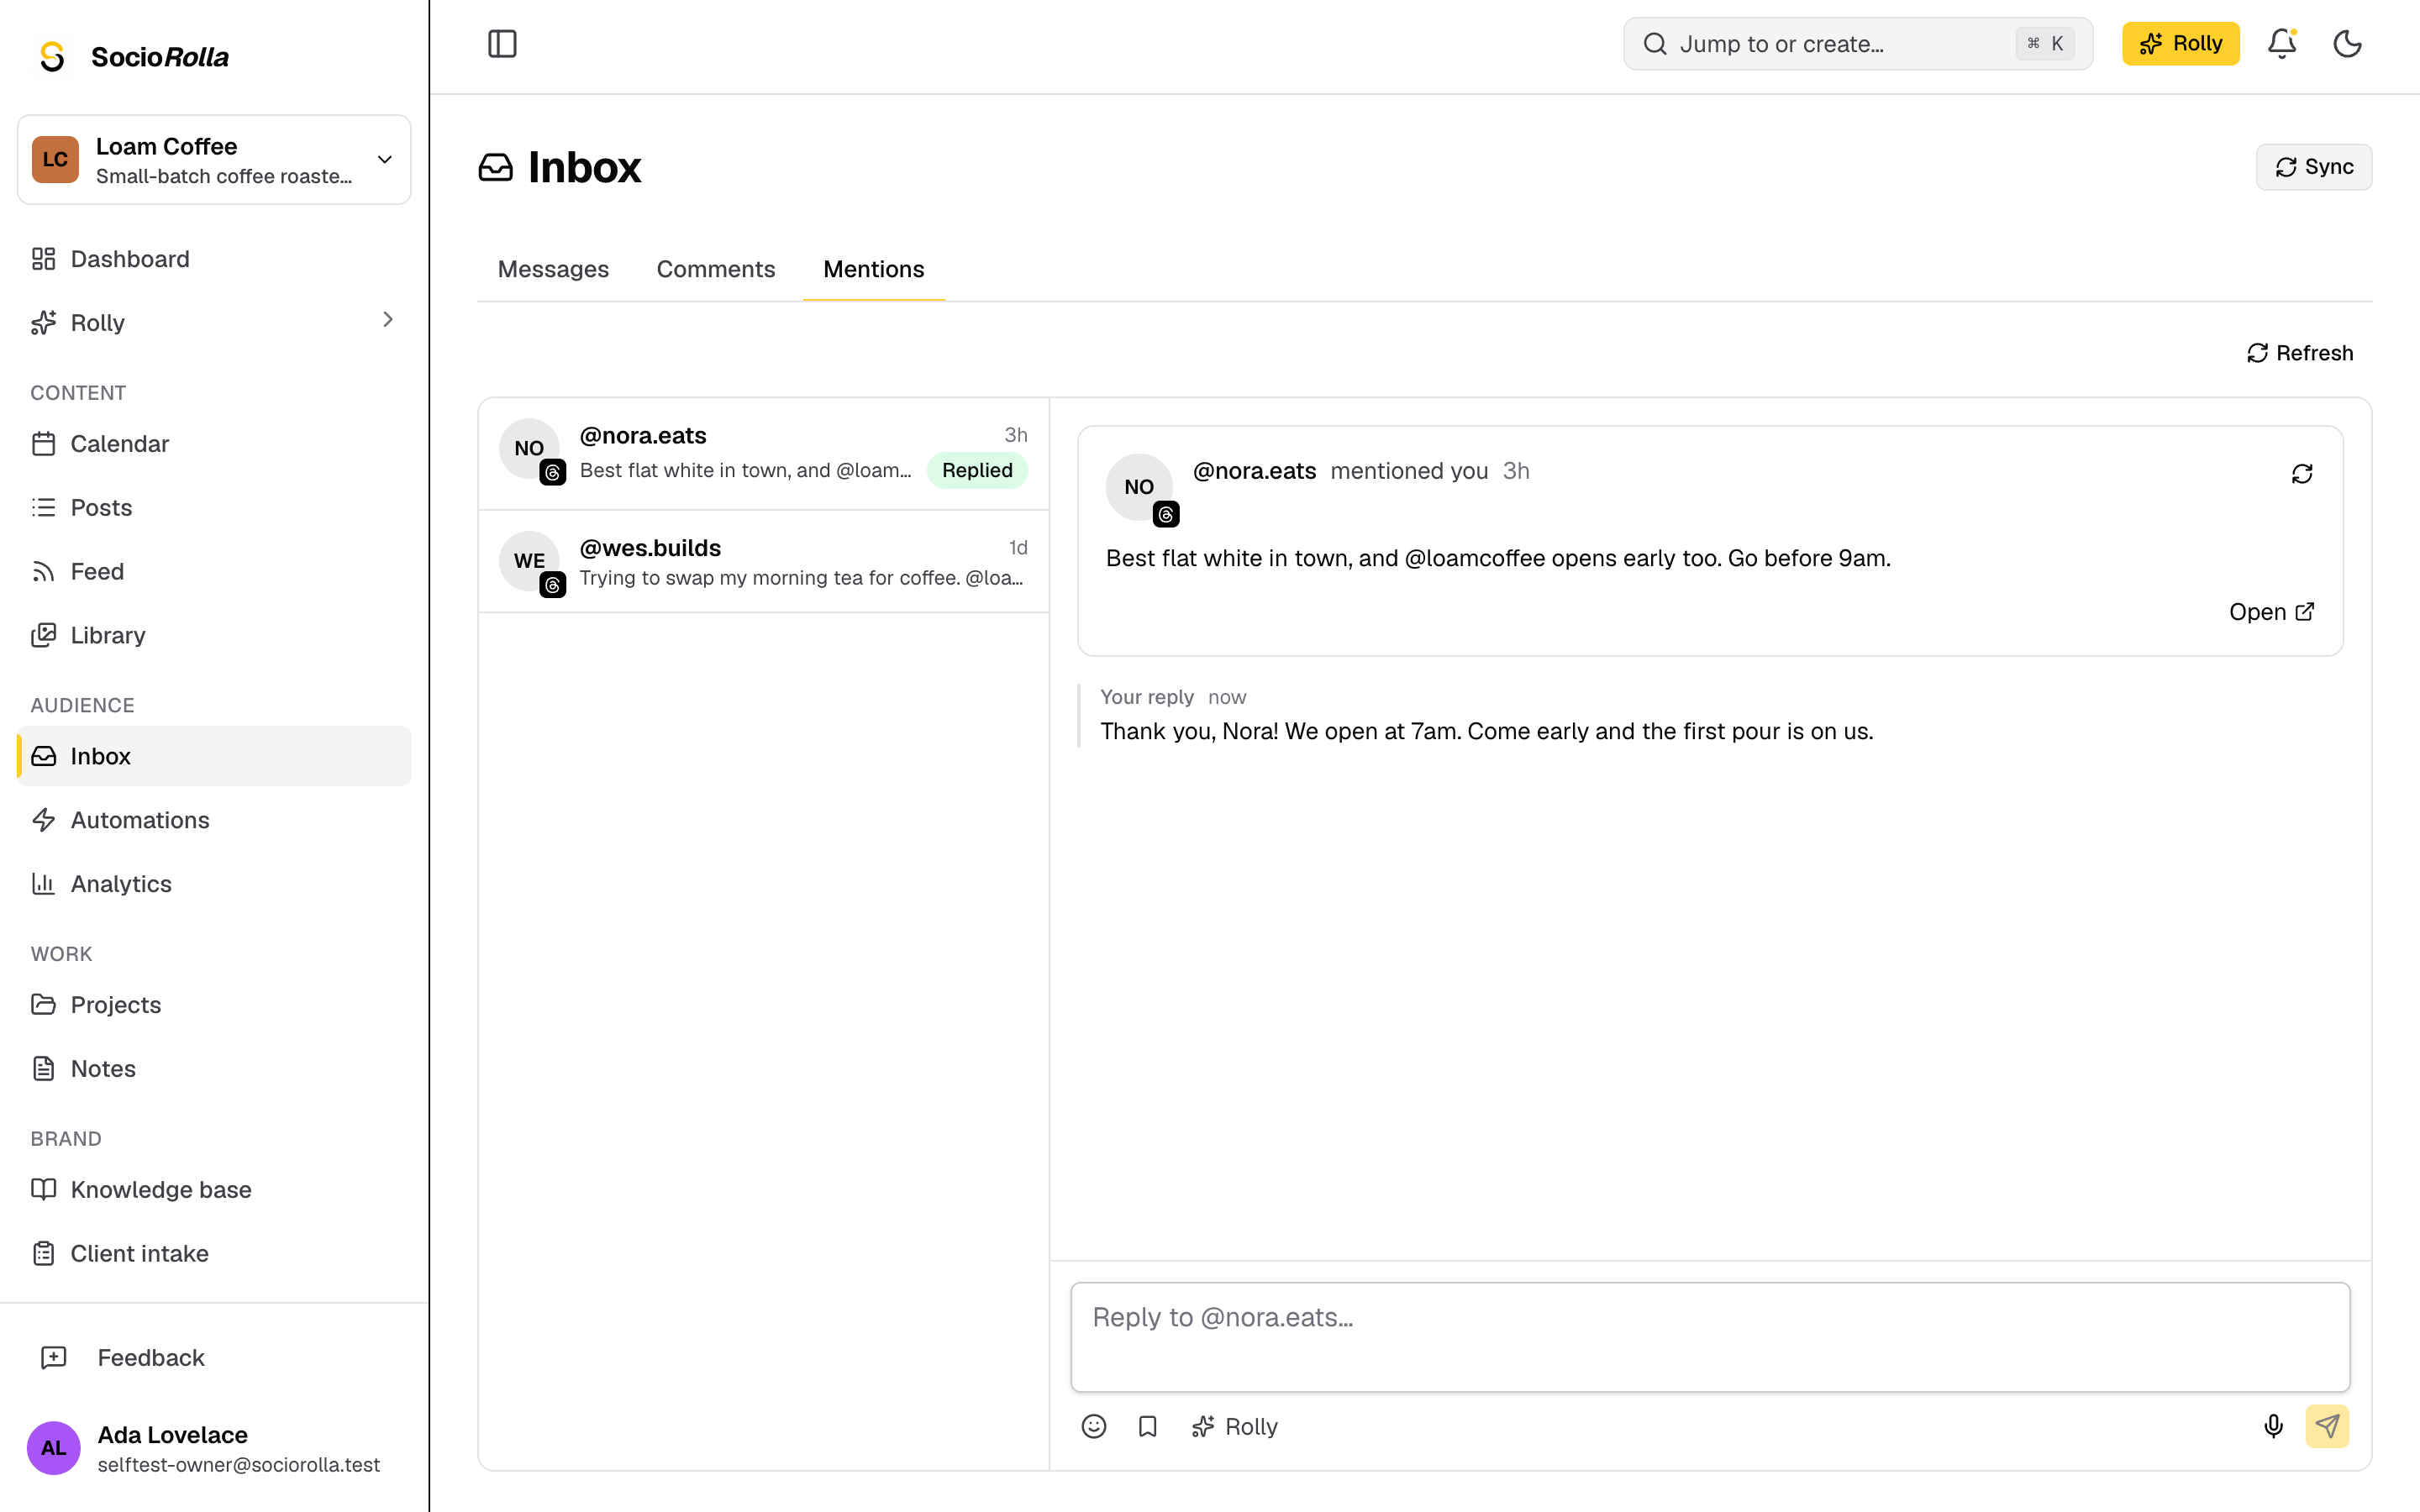The image size is (2420, 1512).
Task: Click the Refresh button
Action: point(2300,353)
